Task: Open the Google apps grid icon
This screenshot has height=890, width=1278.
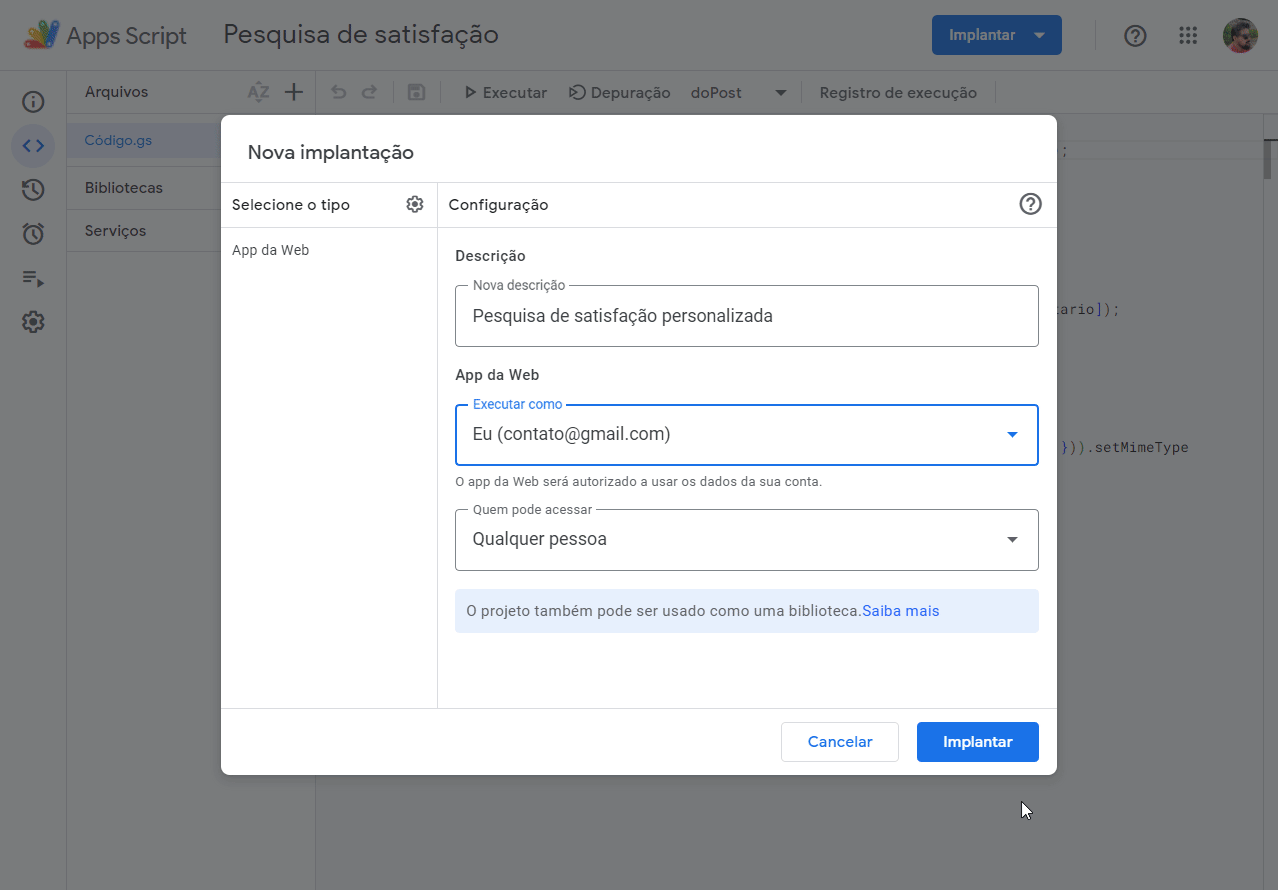Action: click(x=1188, y=36)
